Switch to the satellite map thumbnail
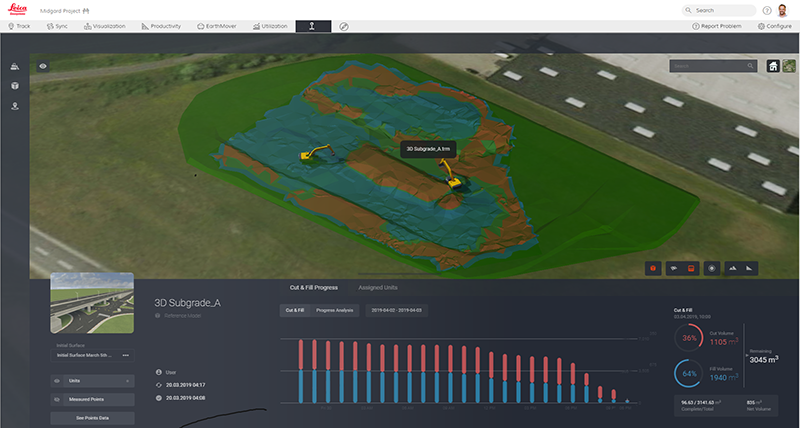This screenshot has height=428, width=800. coord(790,66)
